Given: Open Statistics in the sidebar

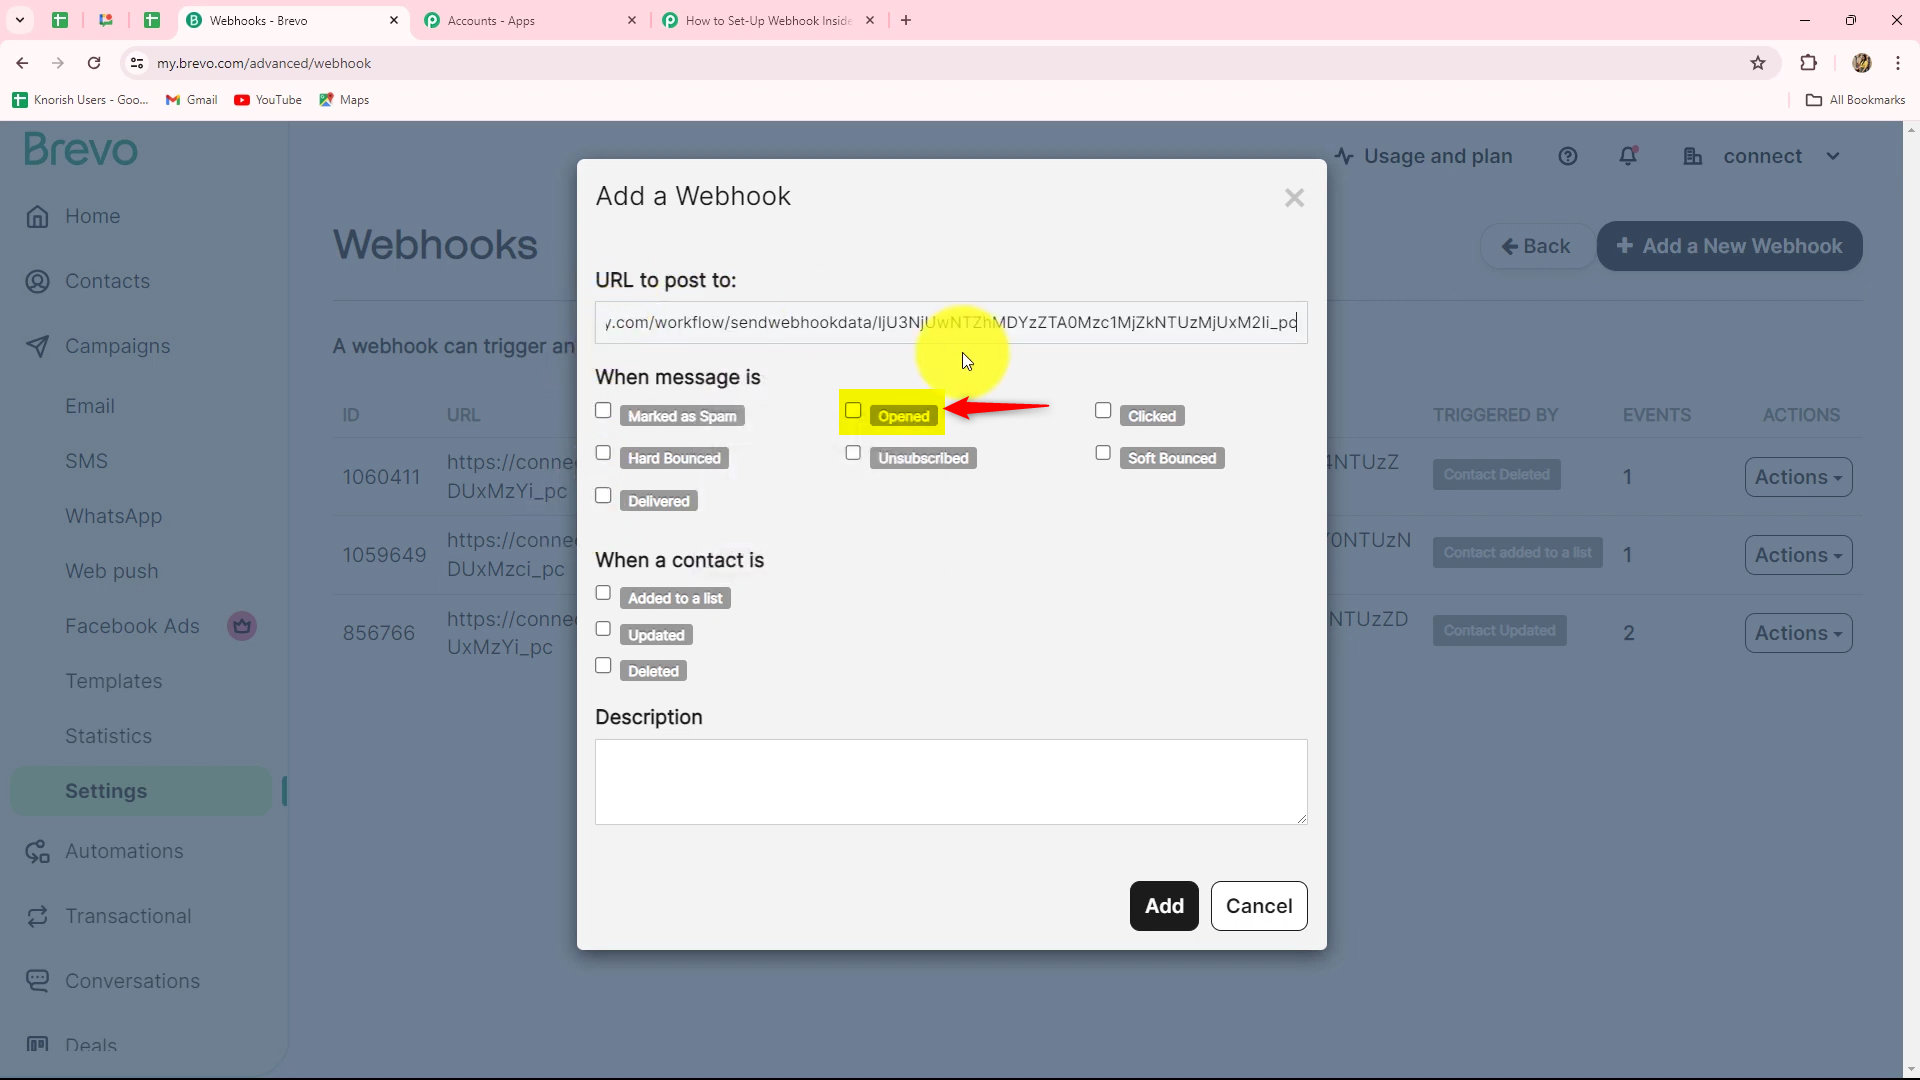Looking at the screenshot, I should (108, 736).
